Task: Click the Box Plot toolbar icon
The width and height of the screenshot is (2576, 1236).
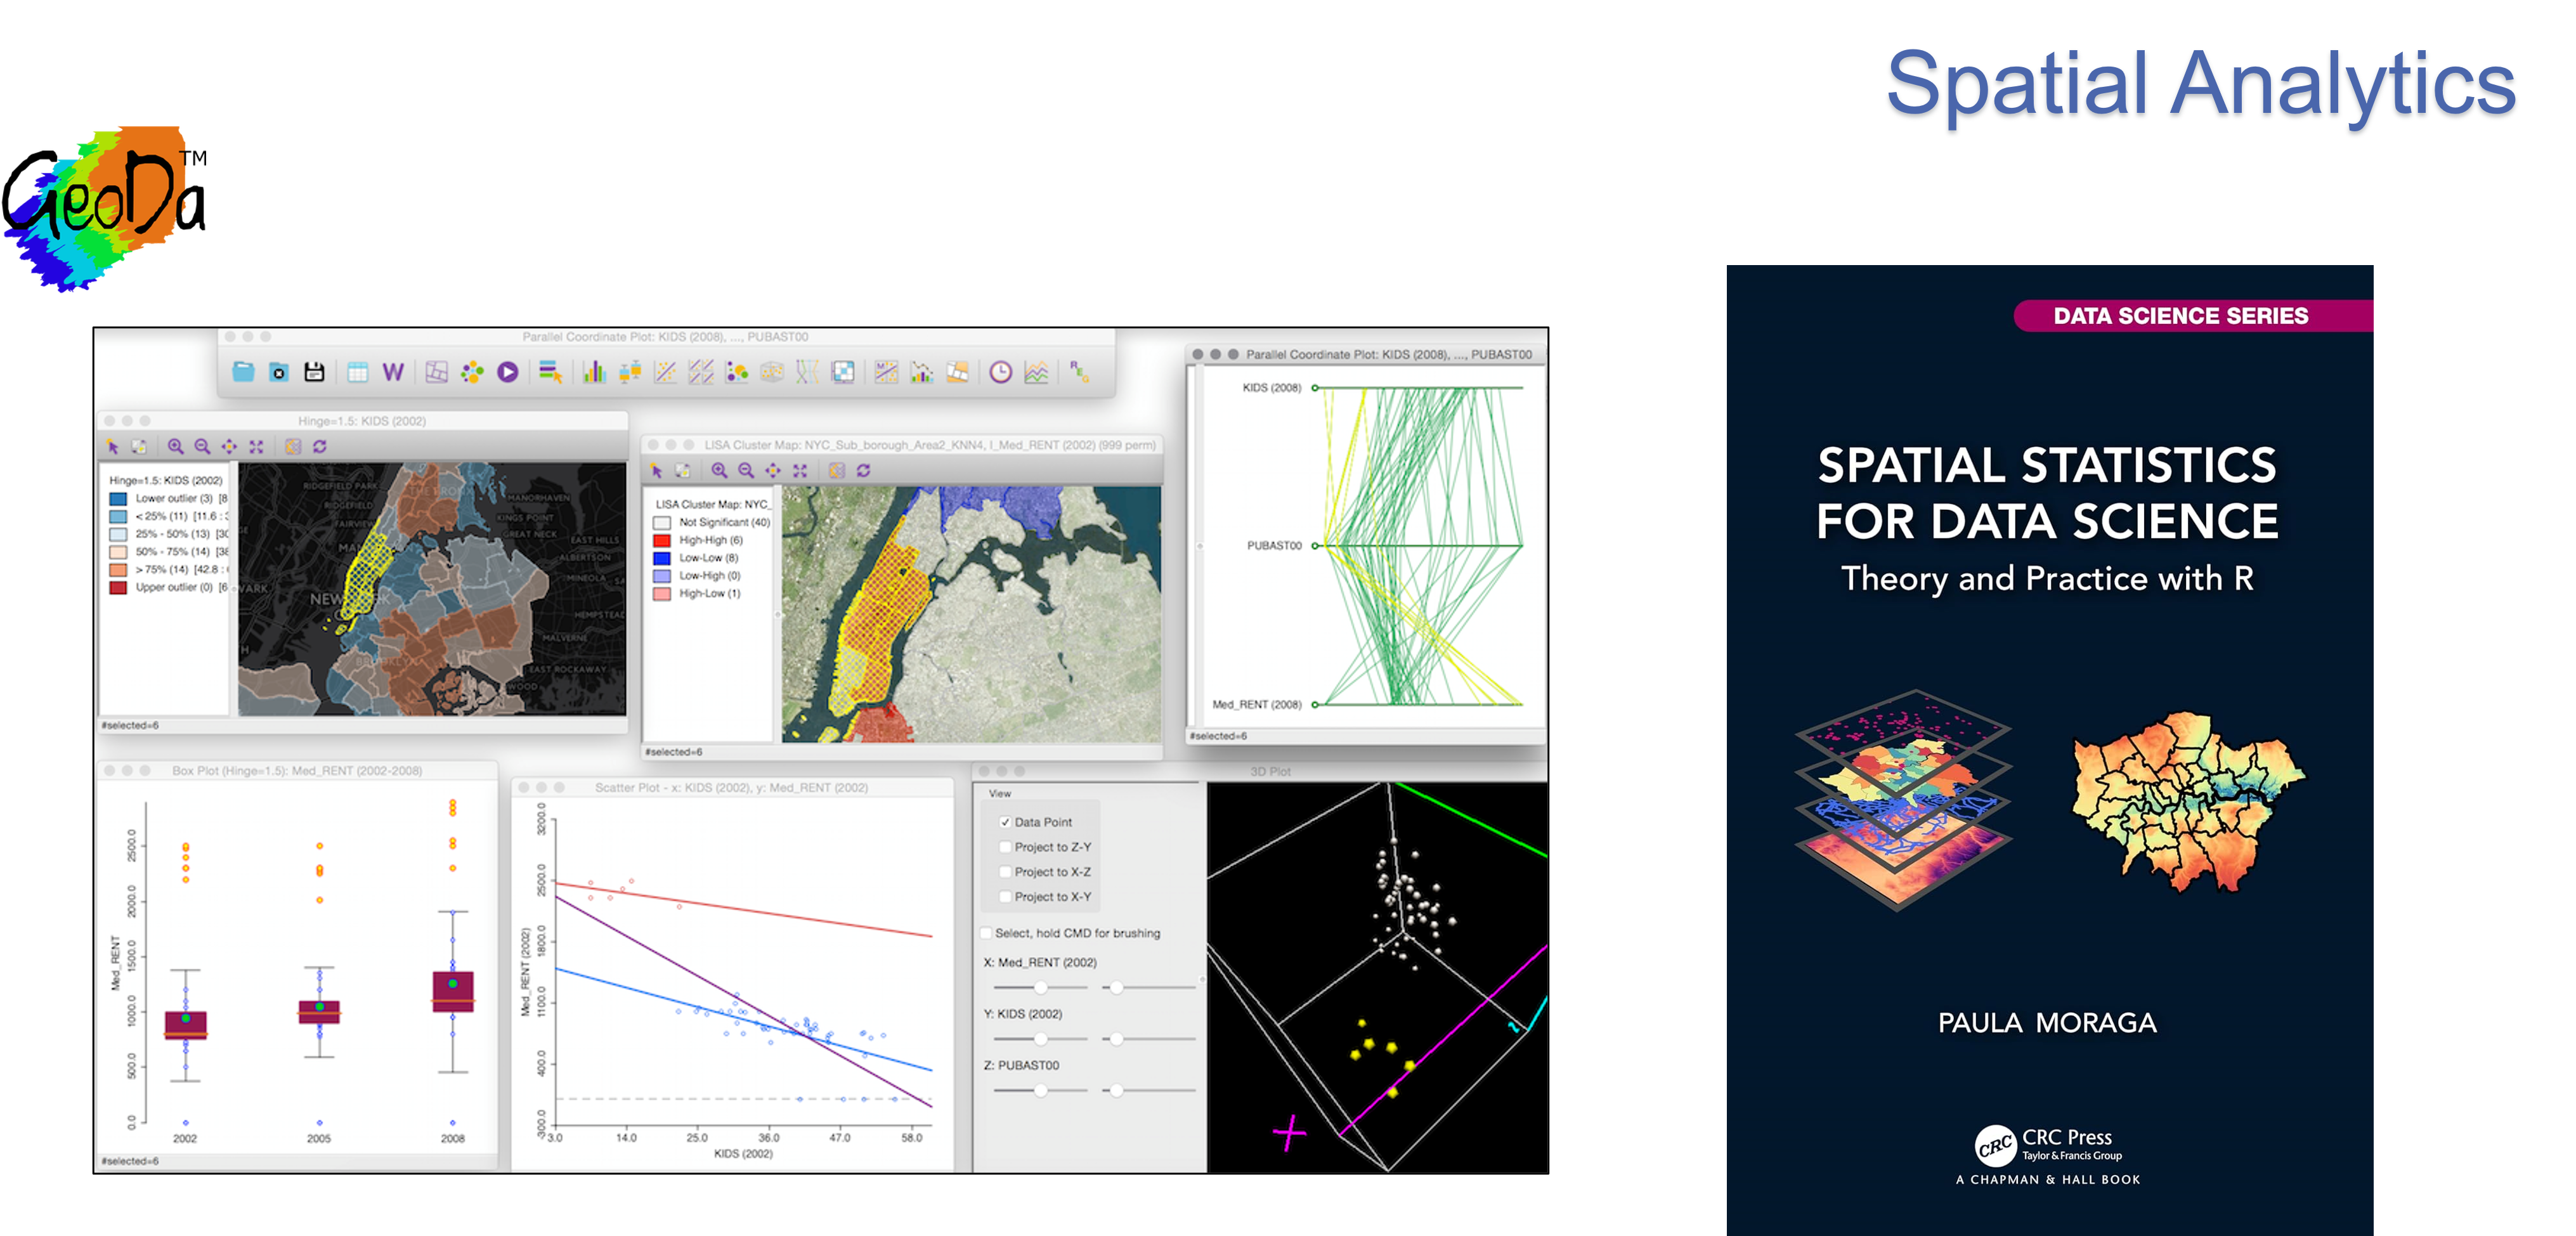Action: point(630,372)
